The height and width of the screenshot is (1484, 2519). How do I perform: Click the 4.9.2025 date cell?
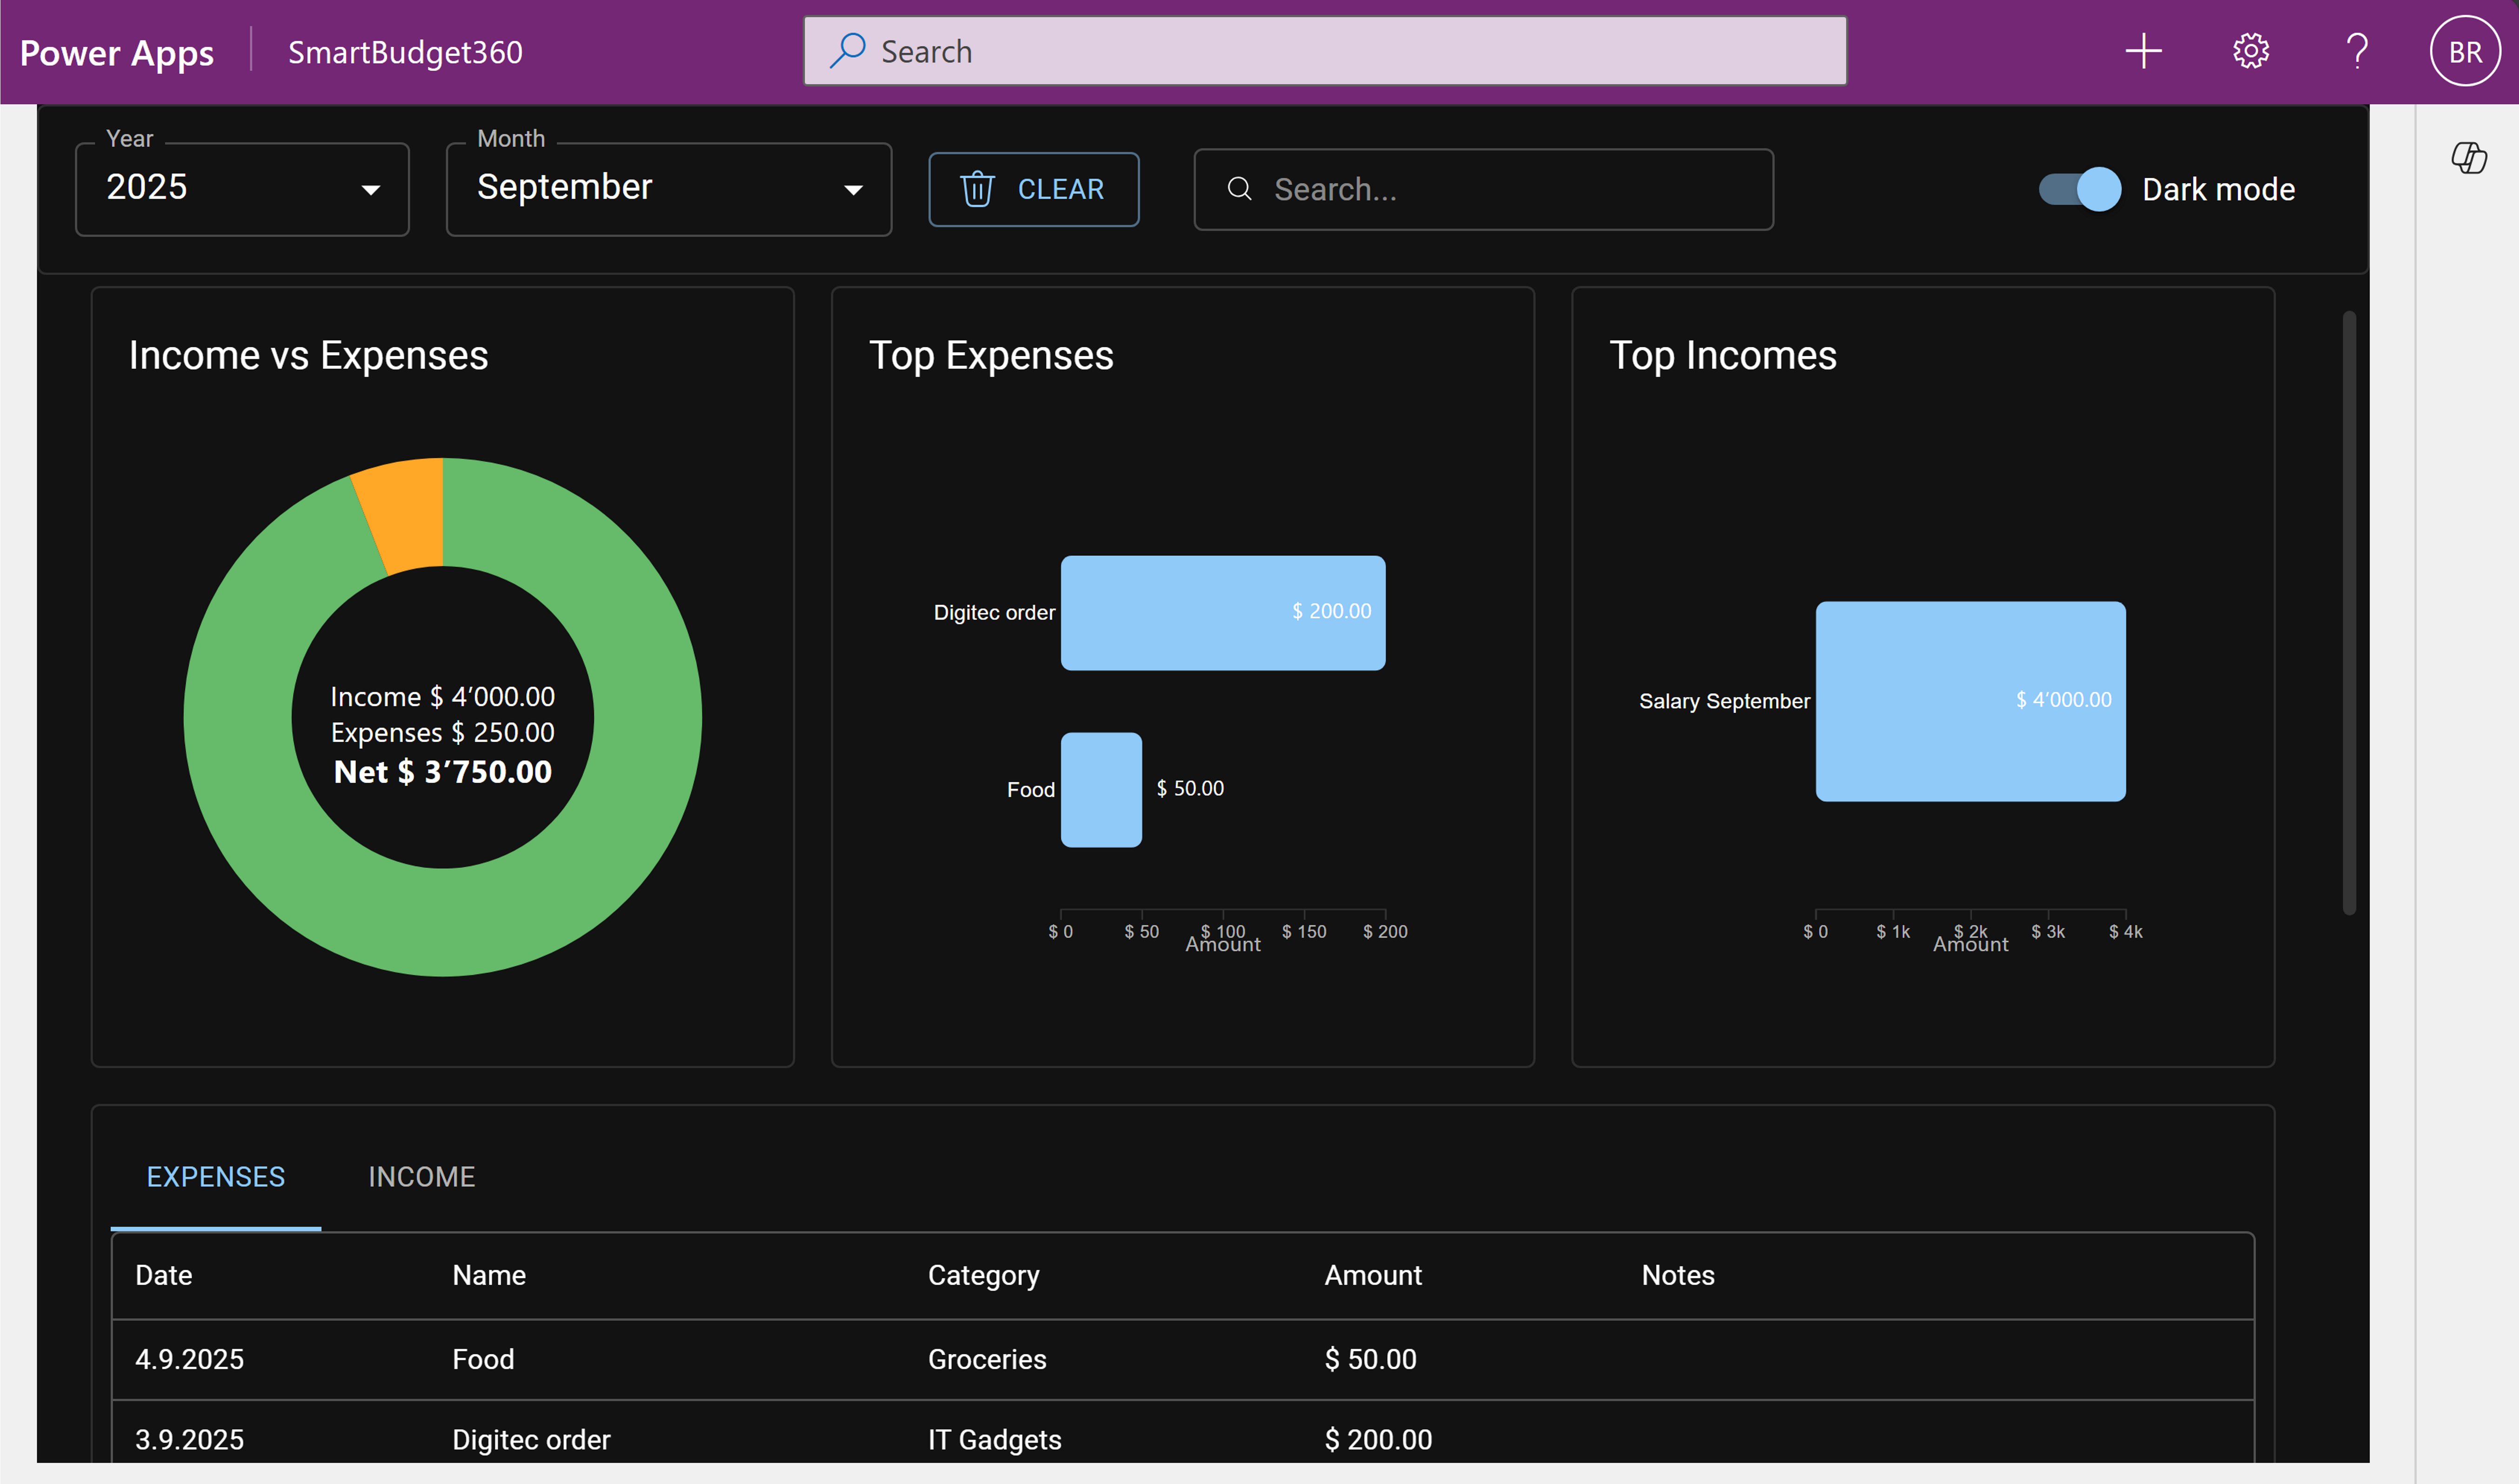click(190, 1359)
